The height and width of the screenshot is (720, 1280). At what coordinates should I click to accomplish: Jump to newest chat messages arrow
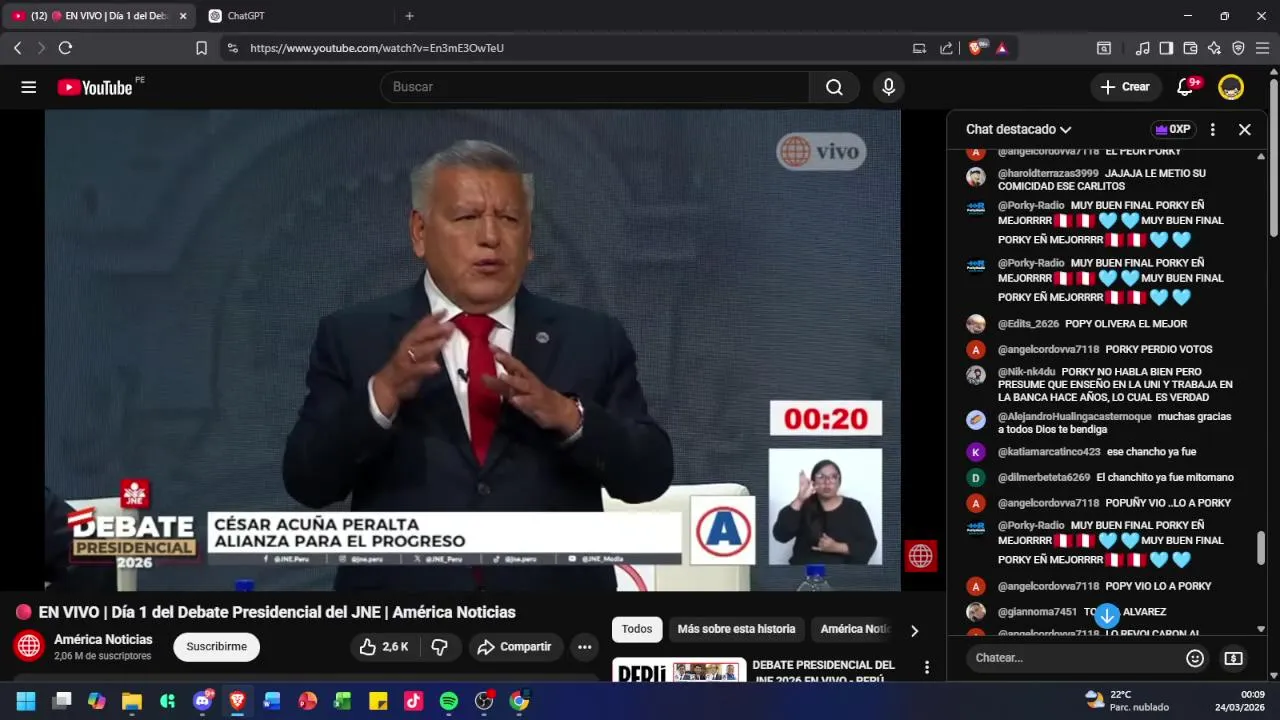pyautogui.click(x=1107, y=616)
